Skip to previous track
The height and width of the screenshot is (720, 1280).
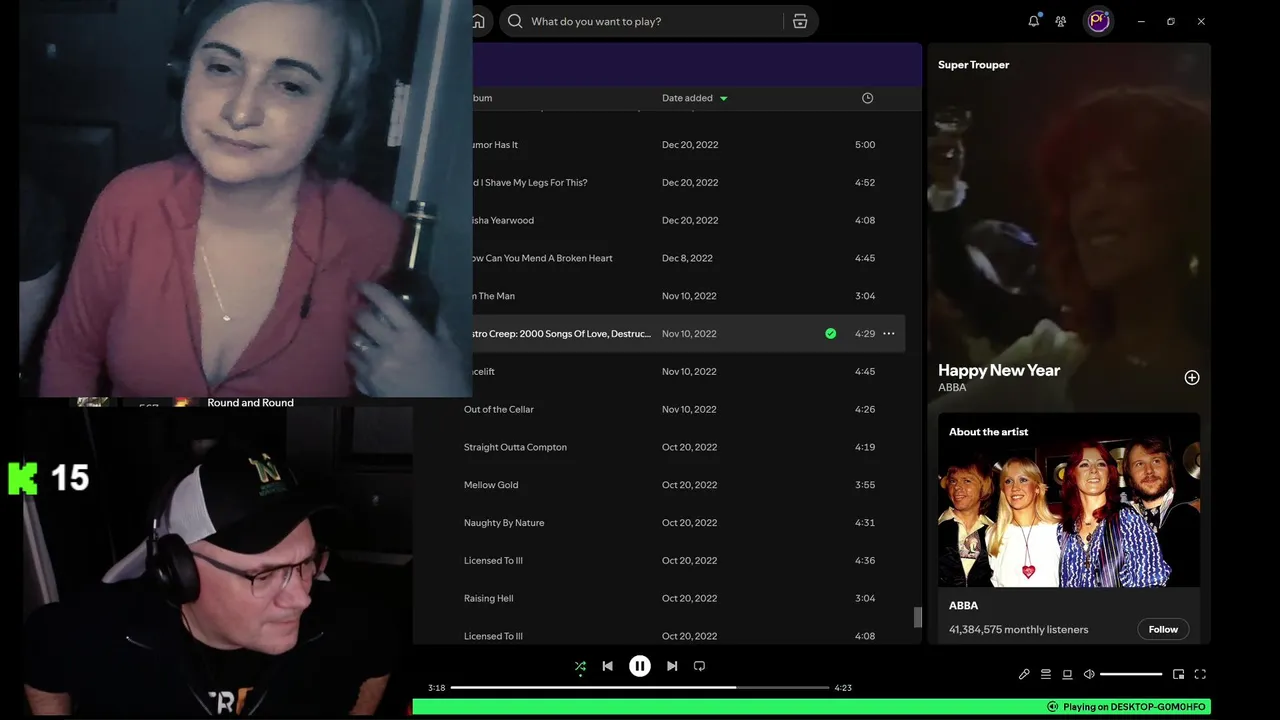(607, 666)
